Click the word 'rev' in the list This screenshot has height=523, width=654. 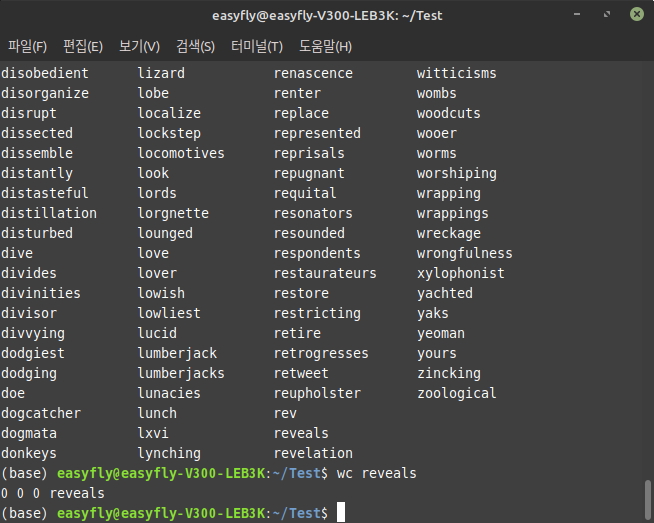click(285, 414)
